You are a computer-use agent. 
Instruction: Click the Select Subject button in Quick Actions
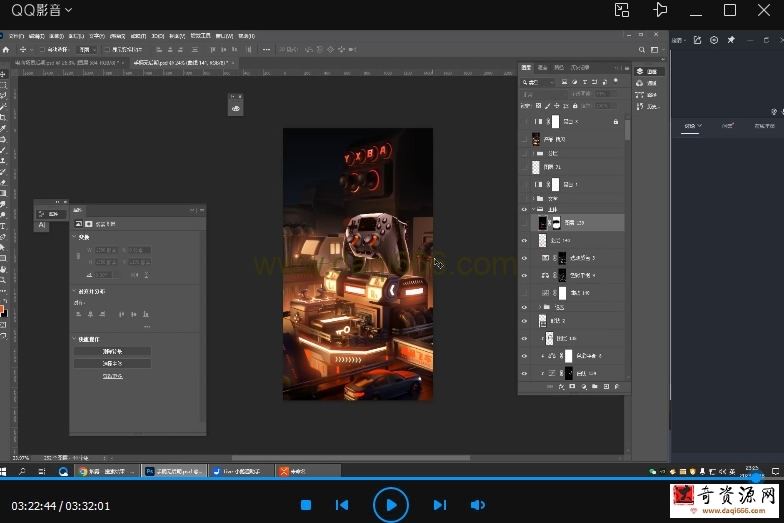click(x=112, y=364)
